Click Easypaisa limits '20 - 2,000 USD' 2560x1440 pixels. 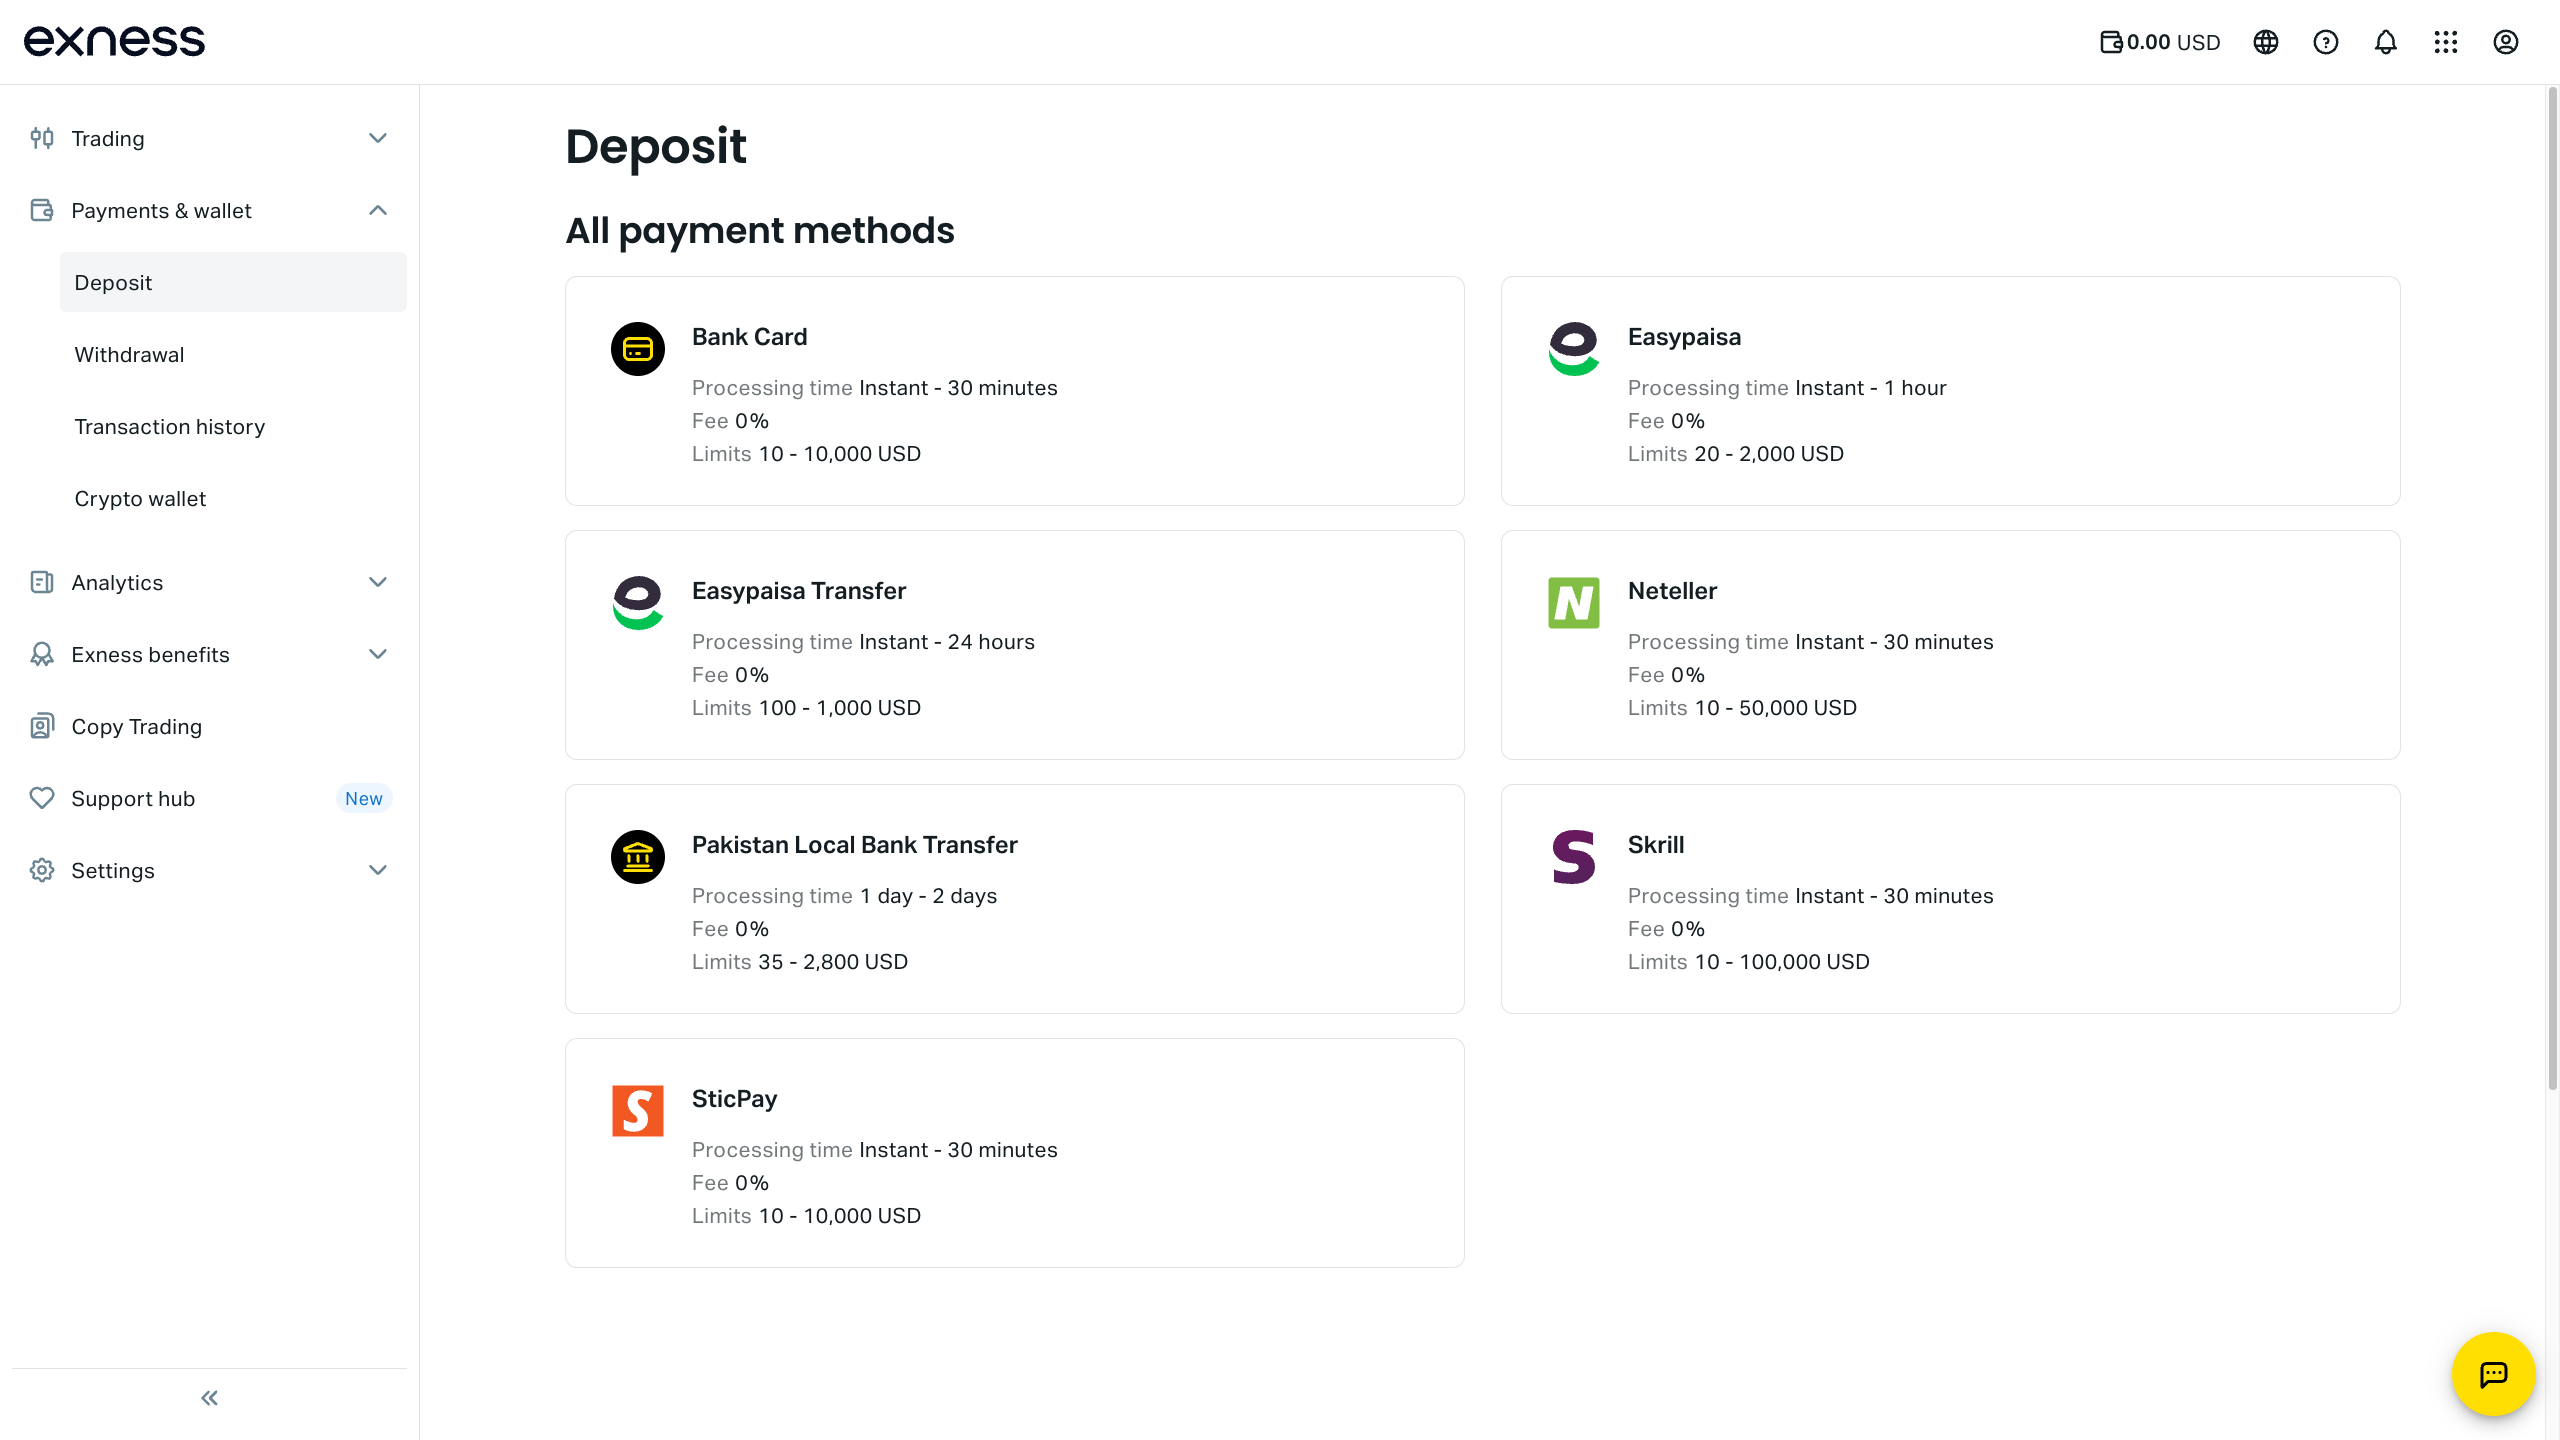(1769, 454)
